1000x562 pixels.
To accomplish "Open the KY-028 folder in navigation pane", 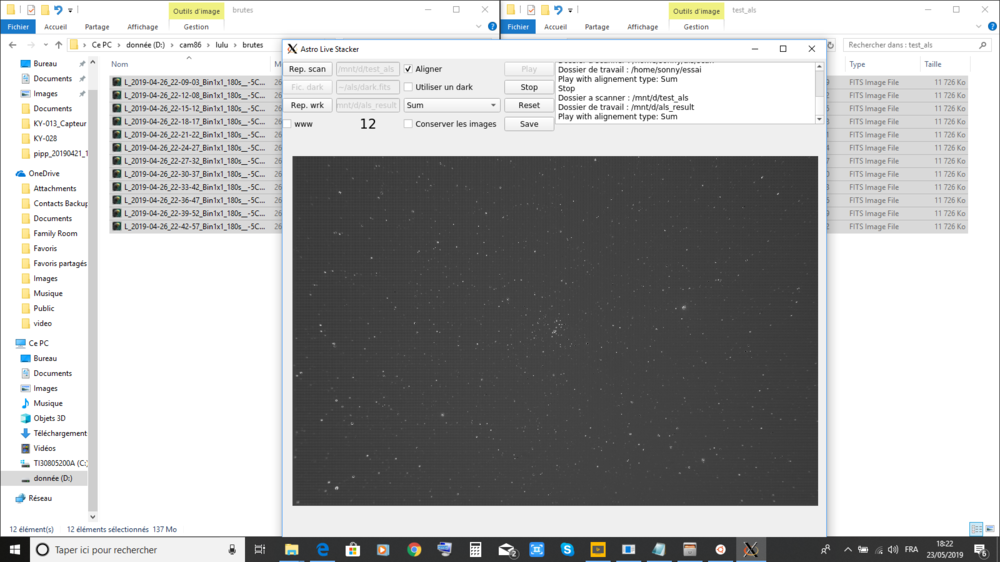I will [x=45, y=138].
